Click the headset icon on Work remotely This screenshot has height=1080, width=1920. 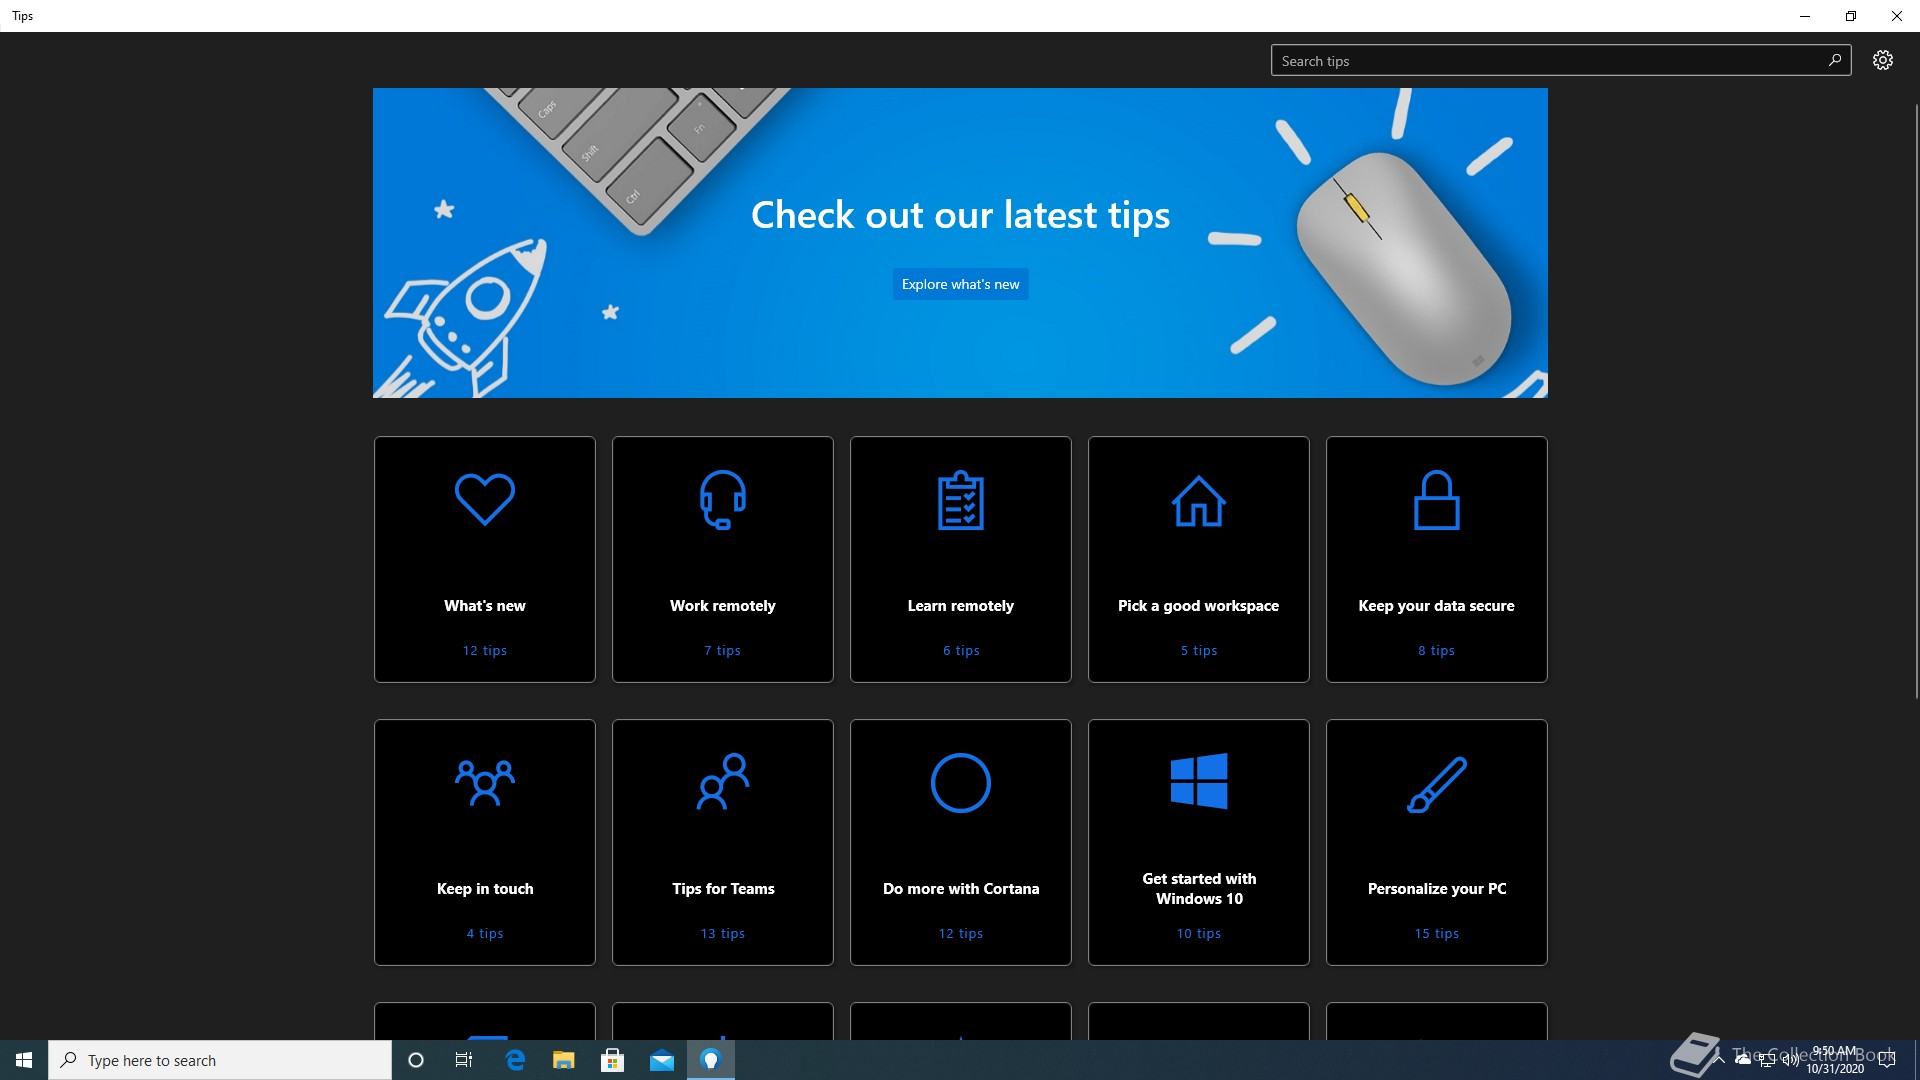[x=722, y=499]
